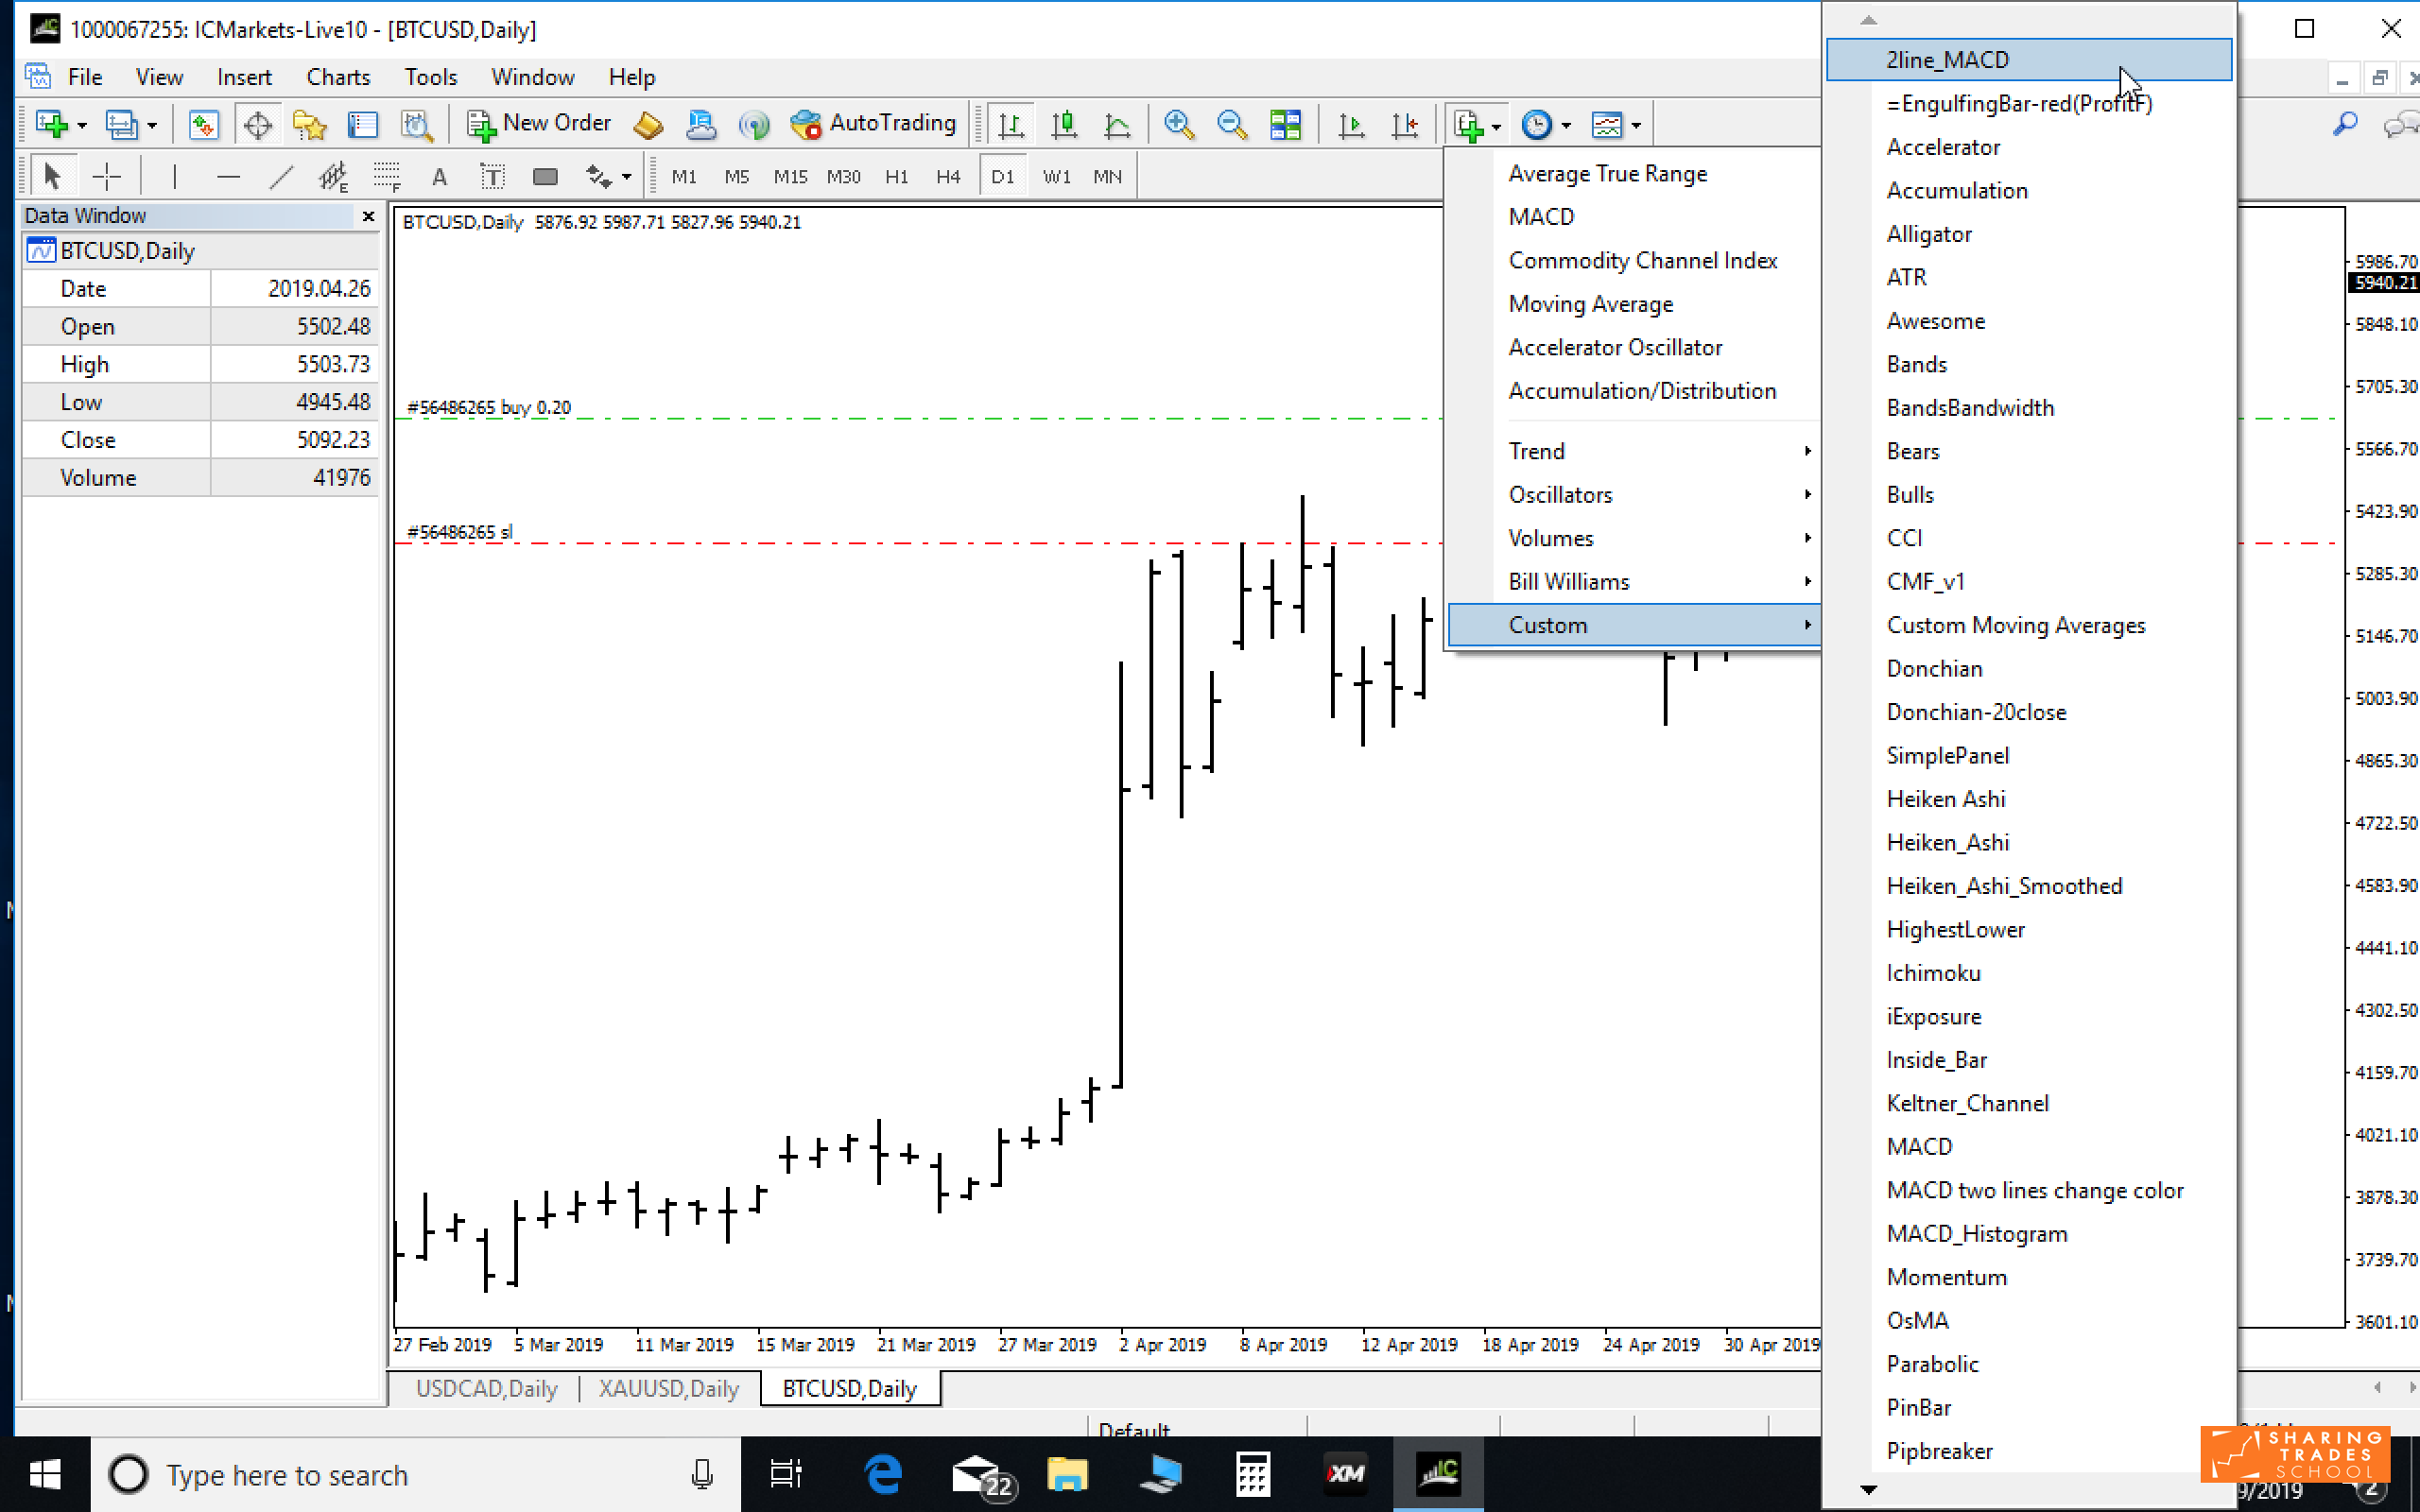Select the text label tool
Screen dimensions: 2420x1512
point(492,177)
